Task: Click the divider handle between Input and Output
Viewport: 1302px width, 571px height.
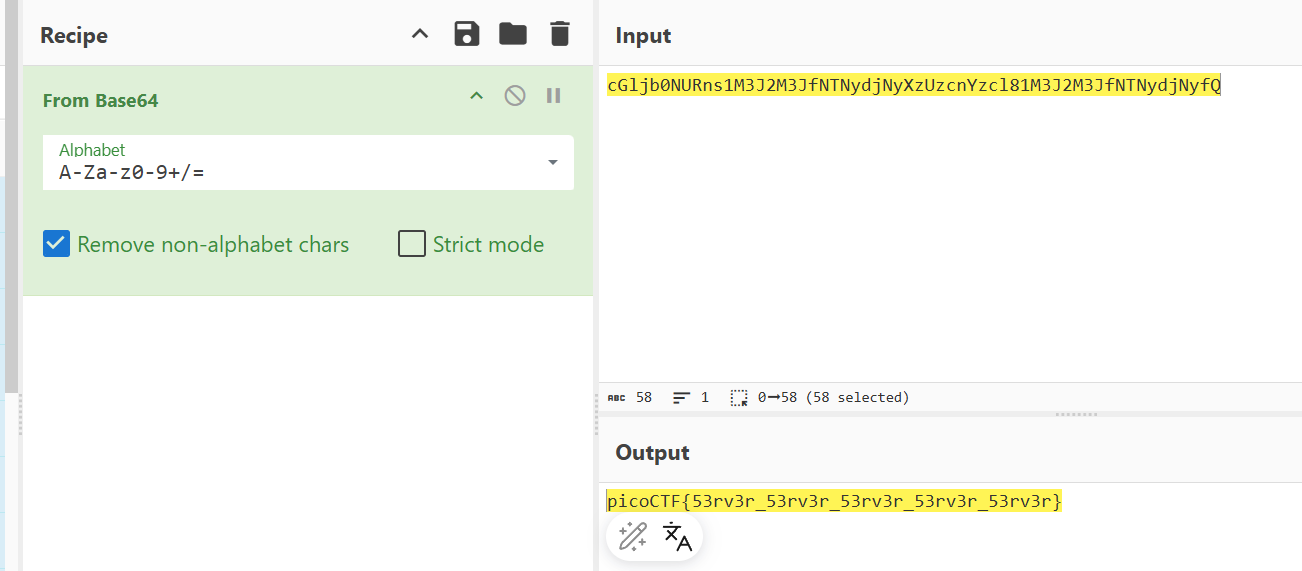Action: (1076, 414)
